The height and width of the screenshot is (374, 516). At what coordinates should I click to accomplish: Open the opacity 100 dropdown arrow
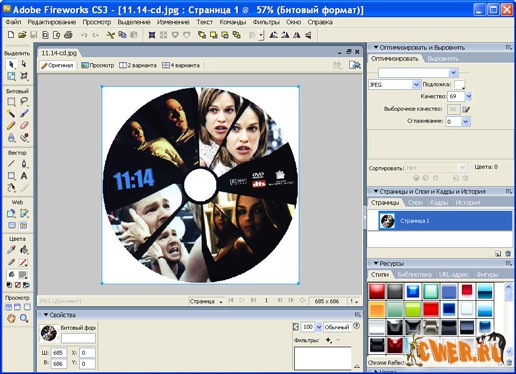pyautogui.click(x=319, y=327)
